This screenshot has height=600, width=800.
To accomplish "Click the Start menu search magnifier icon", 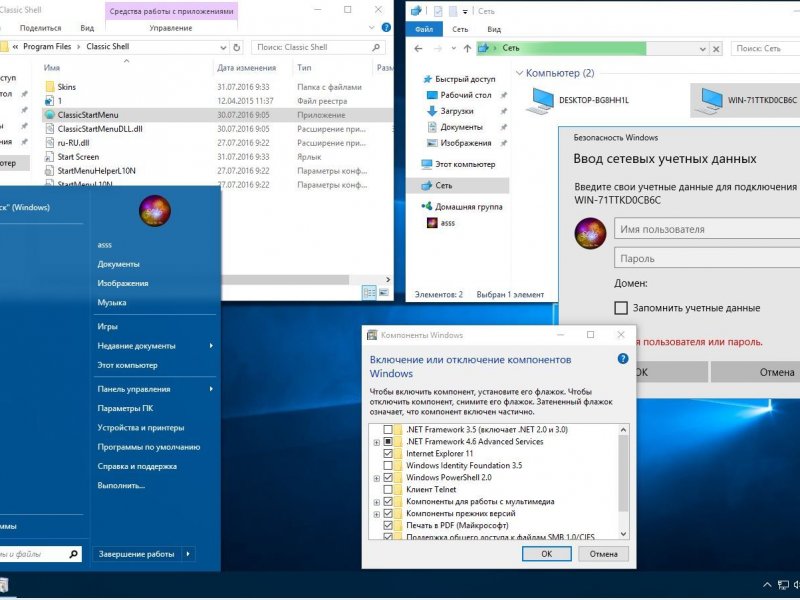I will pos(73,554).
